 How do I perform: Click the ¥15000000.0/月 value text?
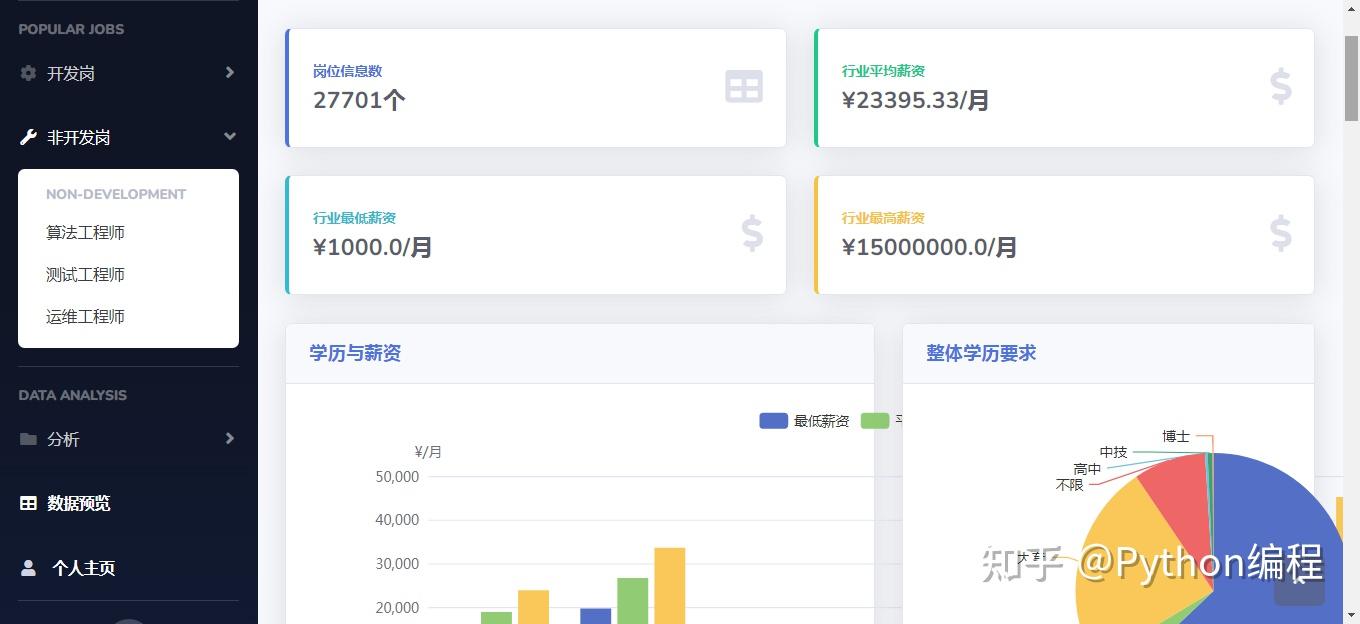coord(930,247)
